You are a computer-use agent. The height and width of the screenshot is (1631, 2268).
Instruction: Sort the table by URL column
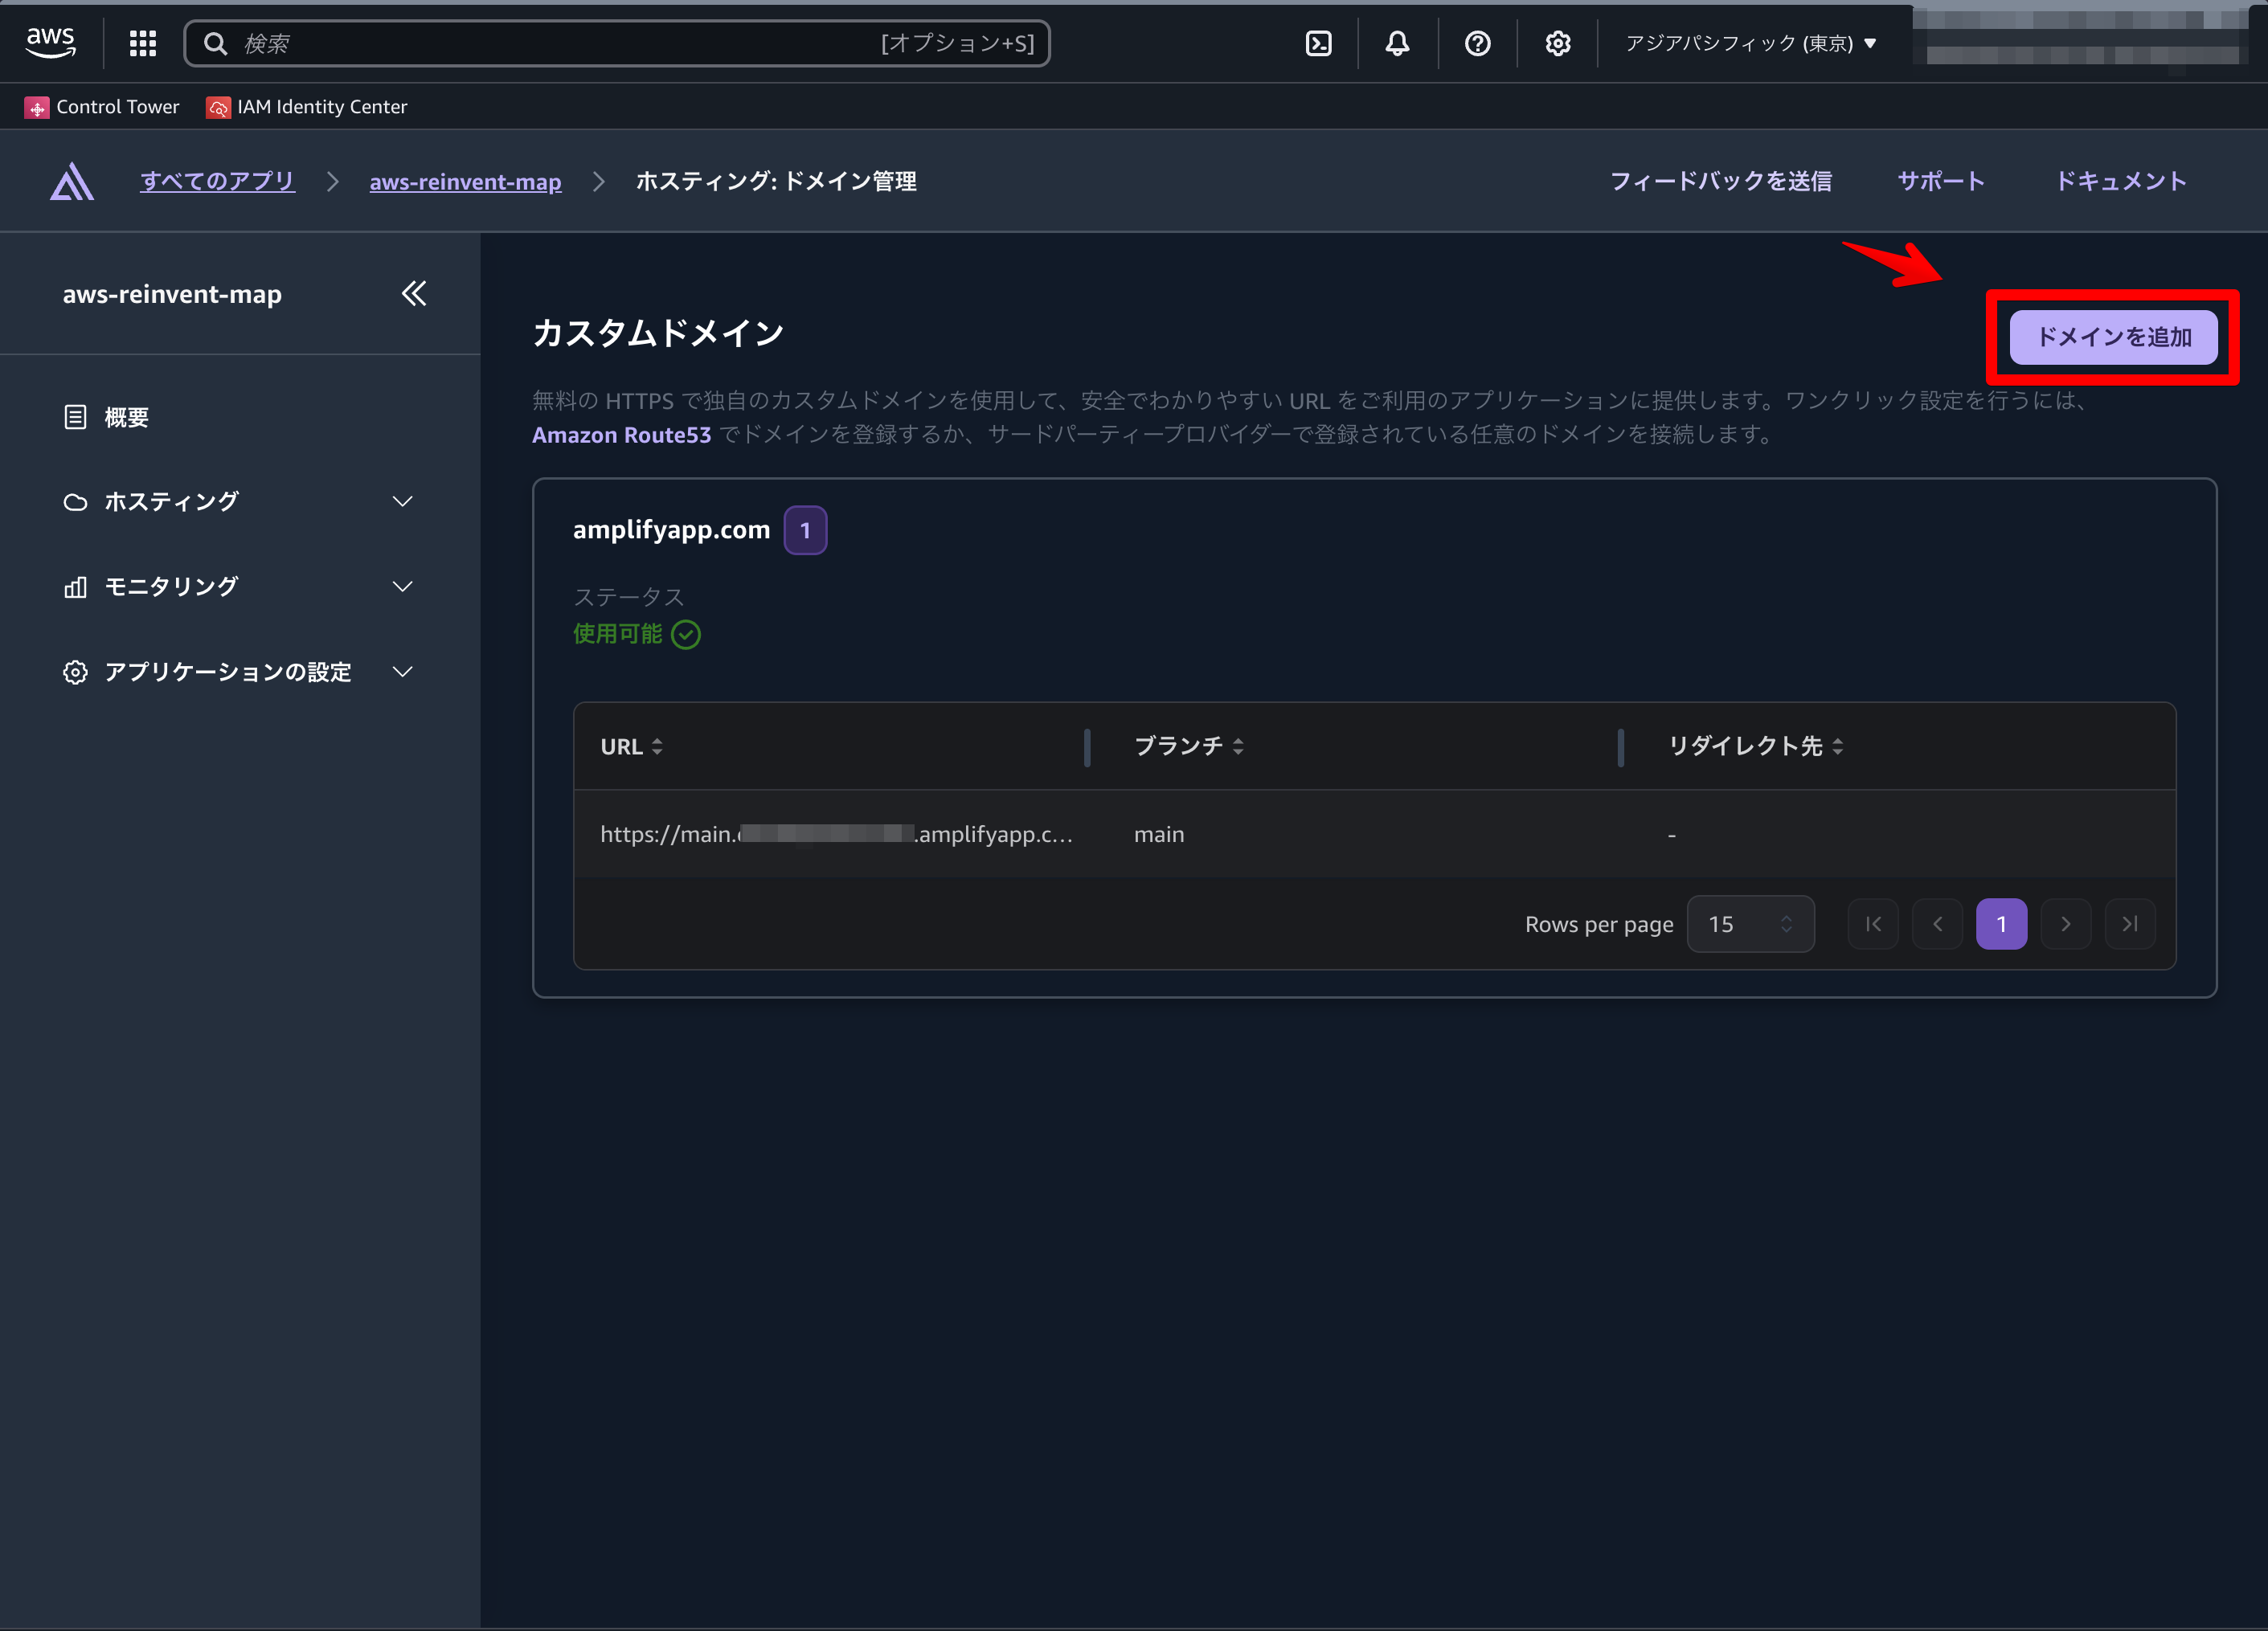pos(631,747)
